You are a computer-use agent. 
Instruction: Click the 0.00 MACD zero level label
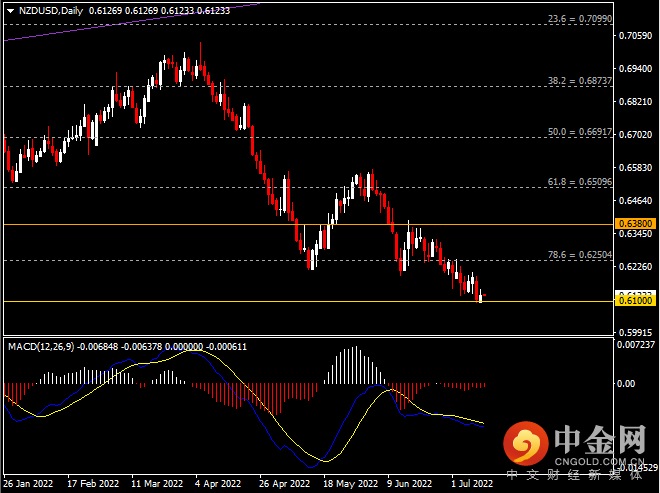click(x=625, y=384)
